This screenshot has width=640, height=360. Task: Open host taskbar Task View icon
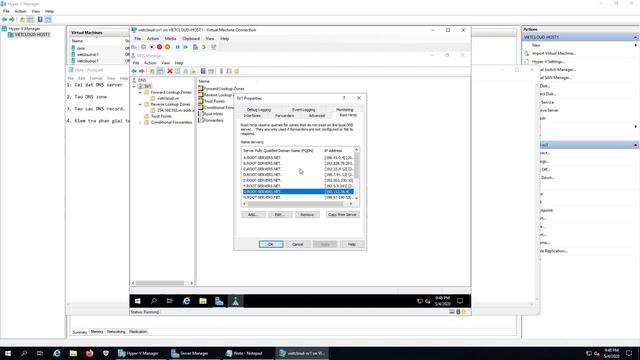point(40,353)
